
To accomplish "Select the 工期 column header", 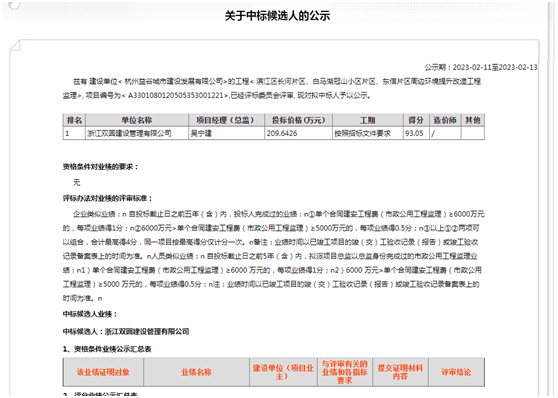I will click(x=368, y=120).
